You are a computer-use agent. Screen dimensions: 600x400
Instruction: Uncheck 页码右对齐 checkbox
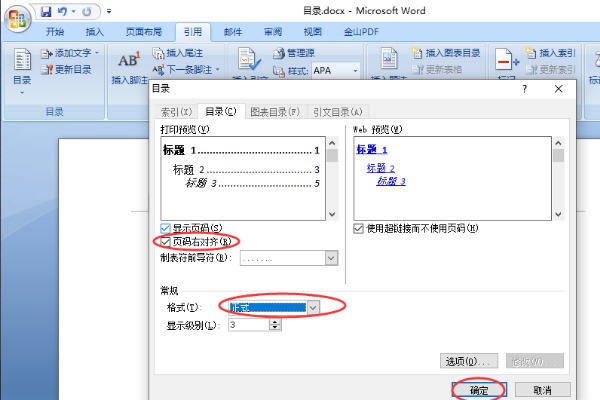click(166, 242)
